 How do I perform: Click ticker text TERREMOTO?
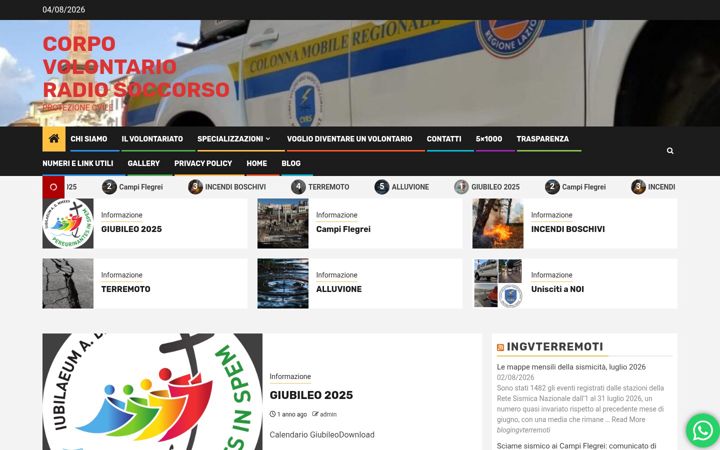point(329,187)
